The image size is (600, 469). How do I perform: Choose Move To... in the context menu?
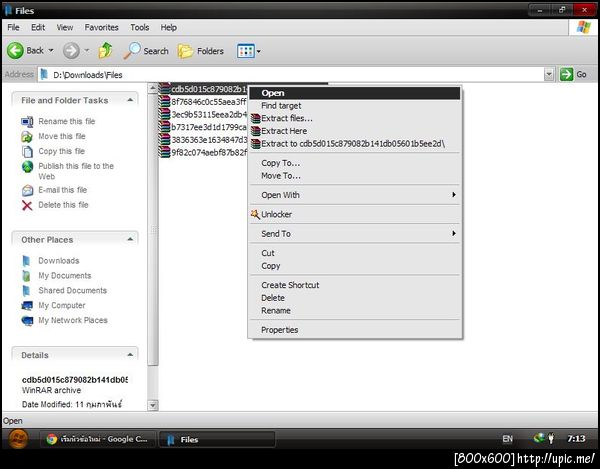[355, 176]
